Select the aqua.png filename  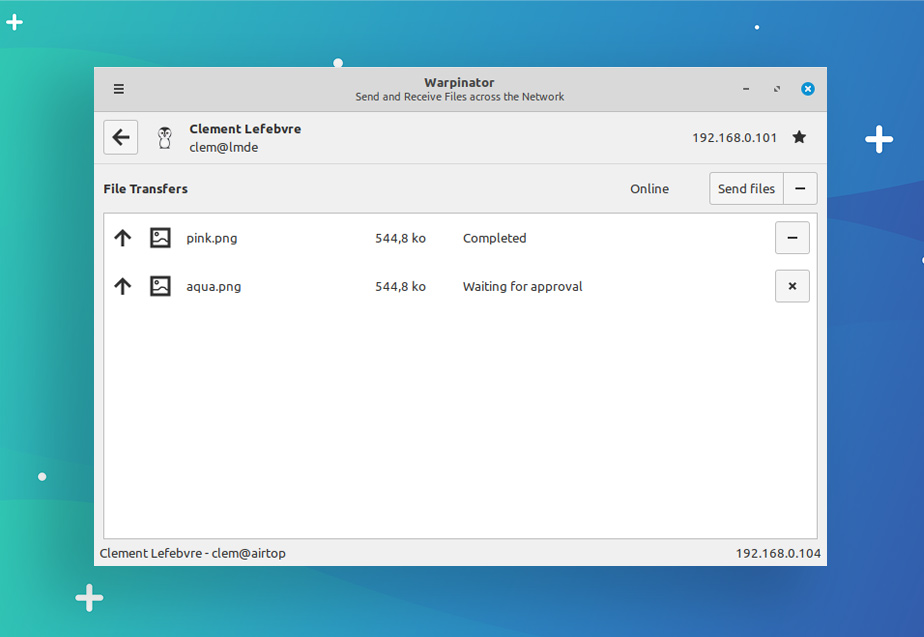[x=213, y=286]
